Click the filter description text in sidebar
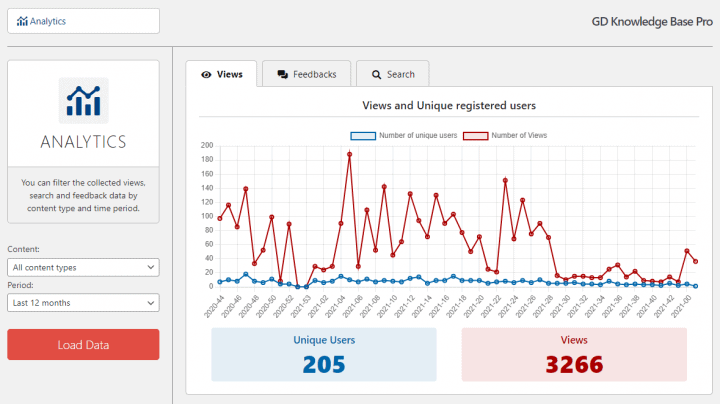This screenshot has height=404, width=720. [83, 196]
